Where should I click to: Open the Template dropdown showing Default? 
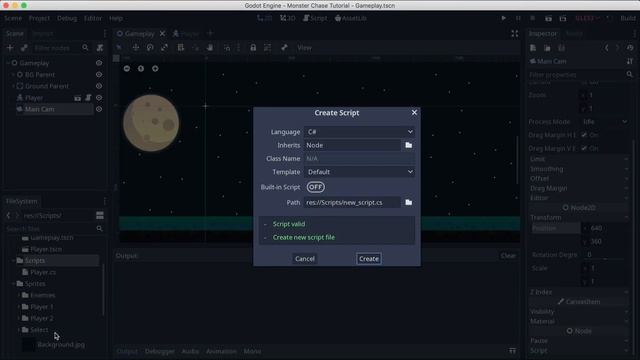click(360, 172)
